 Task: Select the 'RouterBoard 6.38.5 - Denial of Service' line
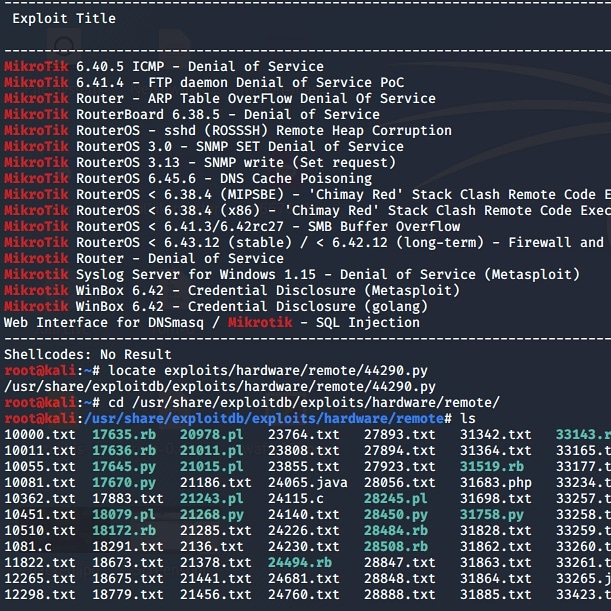pyautogui.click(x=192, y=114)
